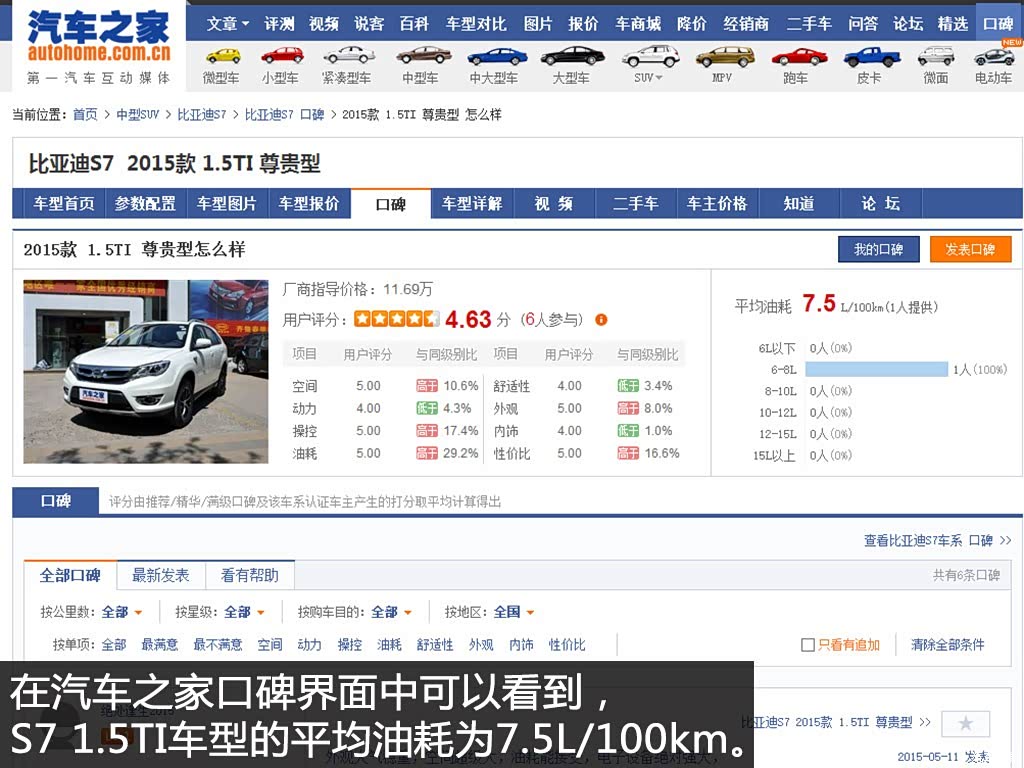Viewport: 1024px width, 768px height.
Task: Switch to the 参数配置 tab
Action: point(146,204)
